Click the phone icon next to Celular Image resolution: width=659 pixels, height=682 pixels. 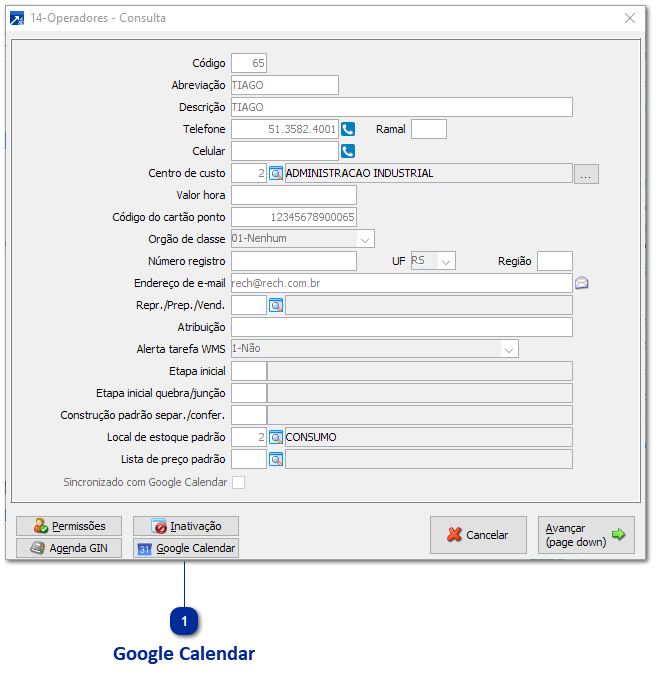348,151
